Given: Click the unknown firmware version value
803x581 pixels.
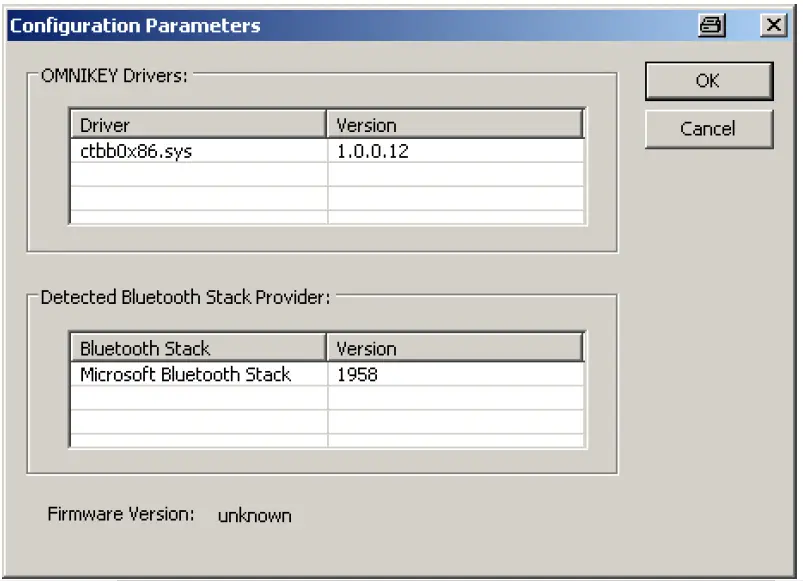Looking at the screenshot, I should tap(253, 515).
